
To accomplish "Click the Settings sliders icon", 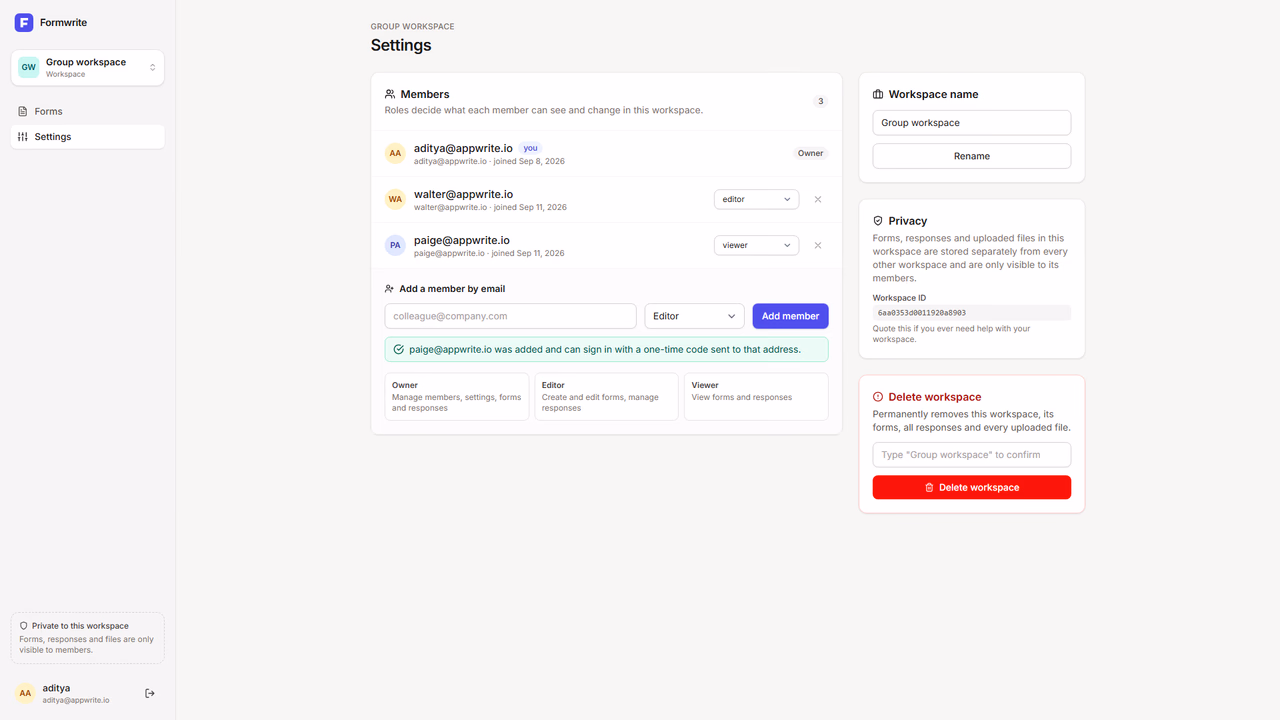I will point(23,137).
